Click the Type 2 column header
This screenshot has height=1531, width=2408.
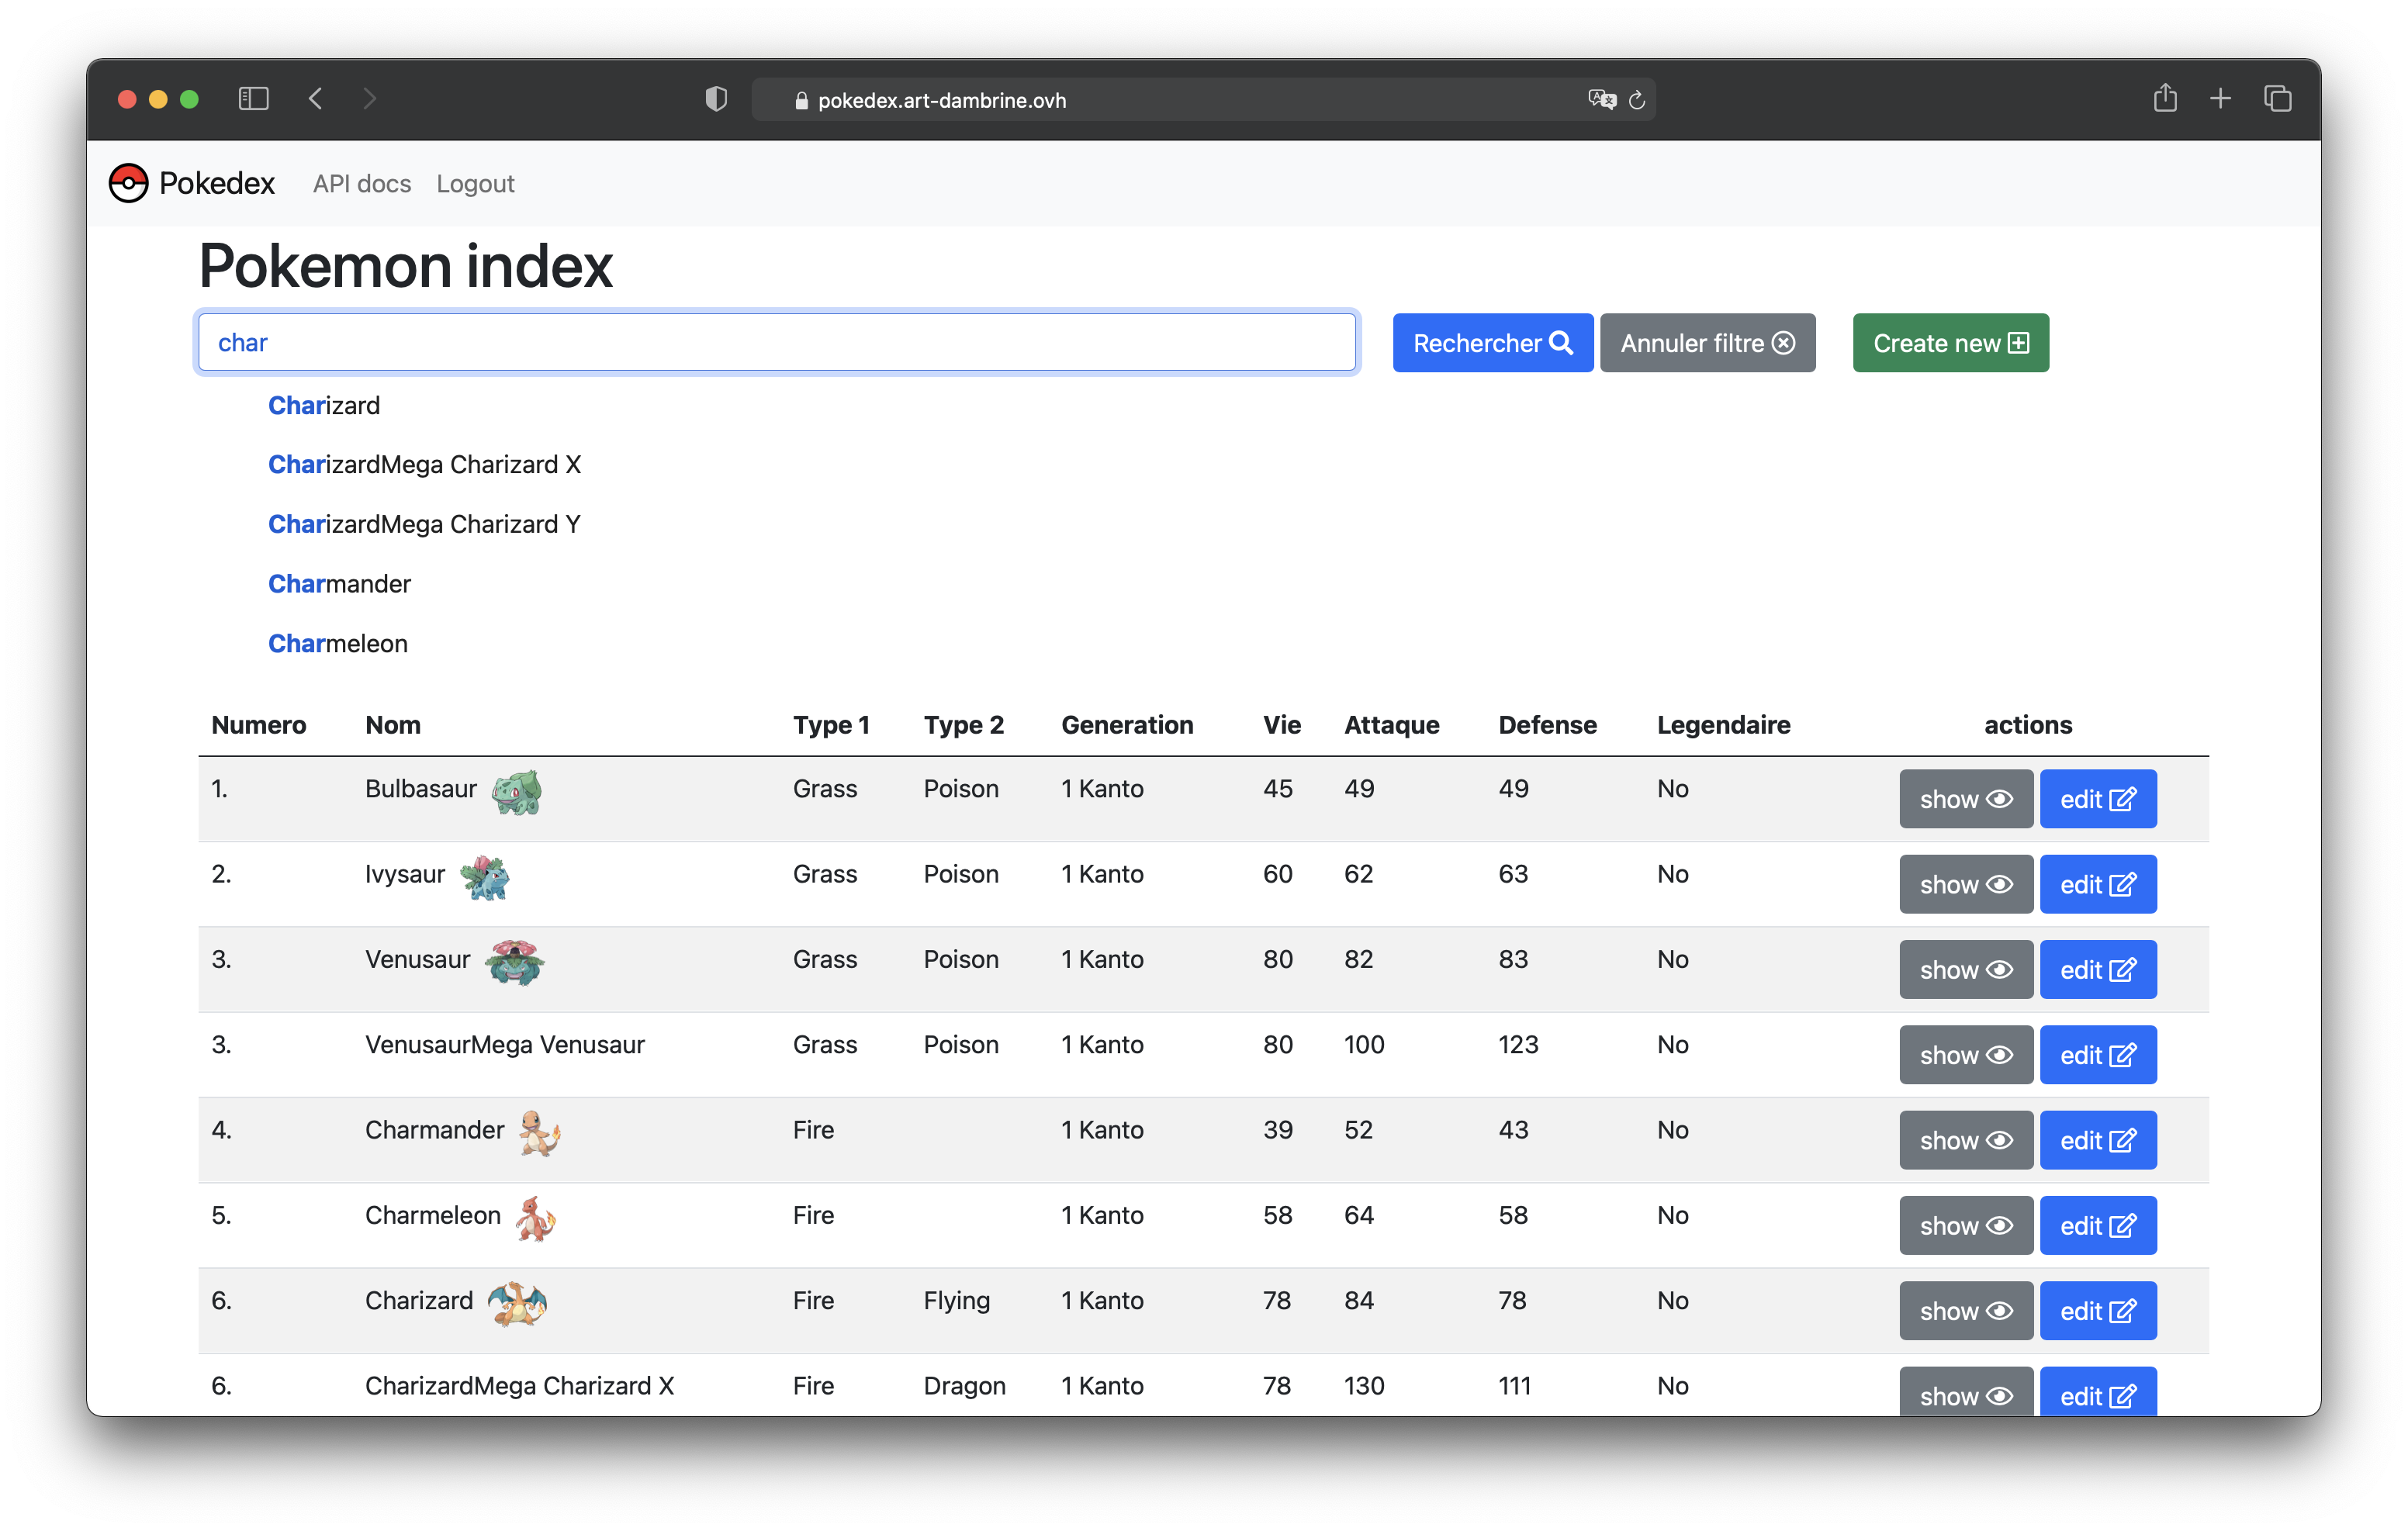click(964, 725)
